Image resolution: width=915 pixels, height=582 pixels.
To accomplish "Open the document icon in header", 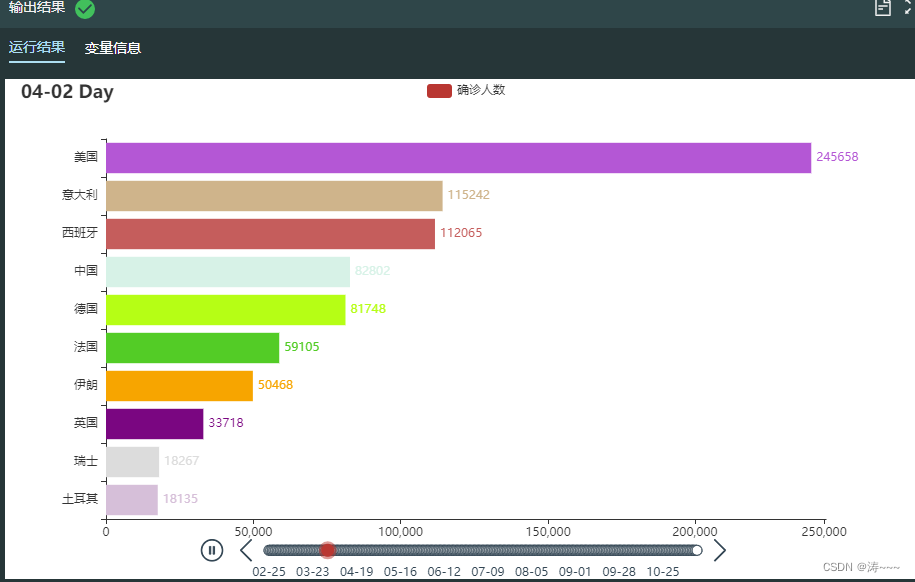I will (x=882, y=8).
